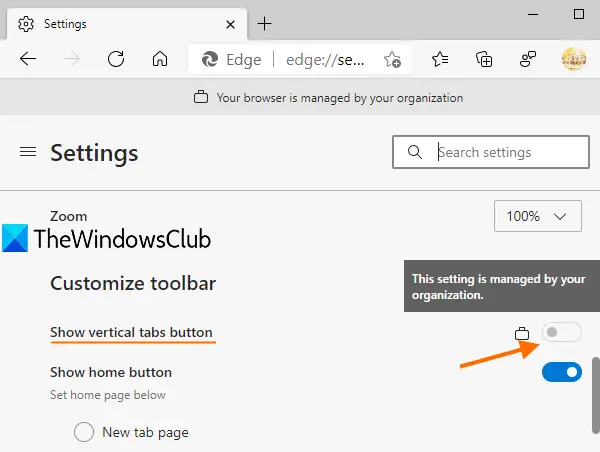Open the Favorites list icon
Viewport: 600px width, 452px height.
coord(440,59)
